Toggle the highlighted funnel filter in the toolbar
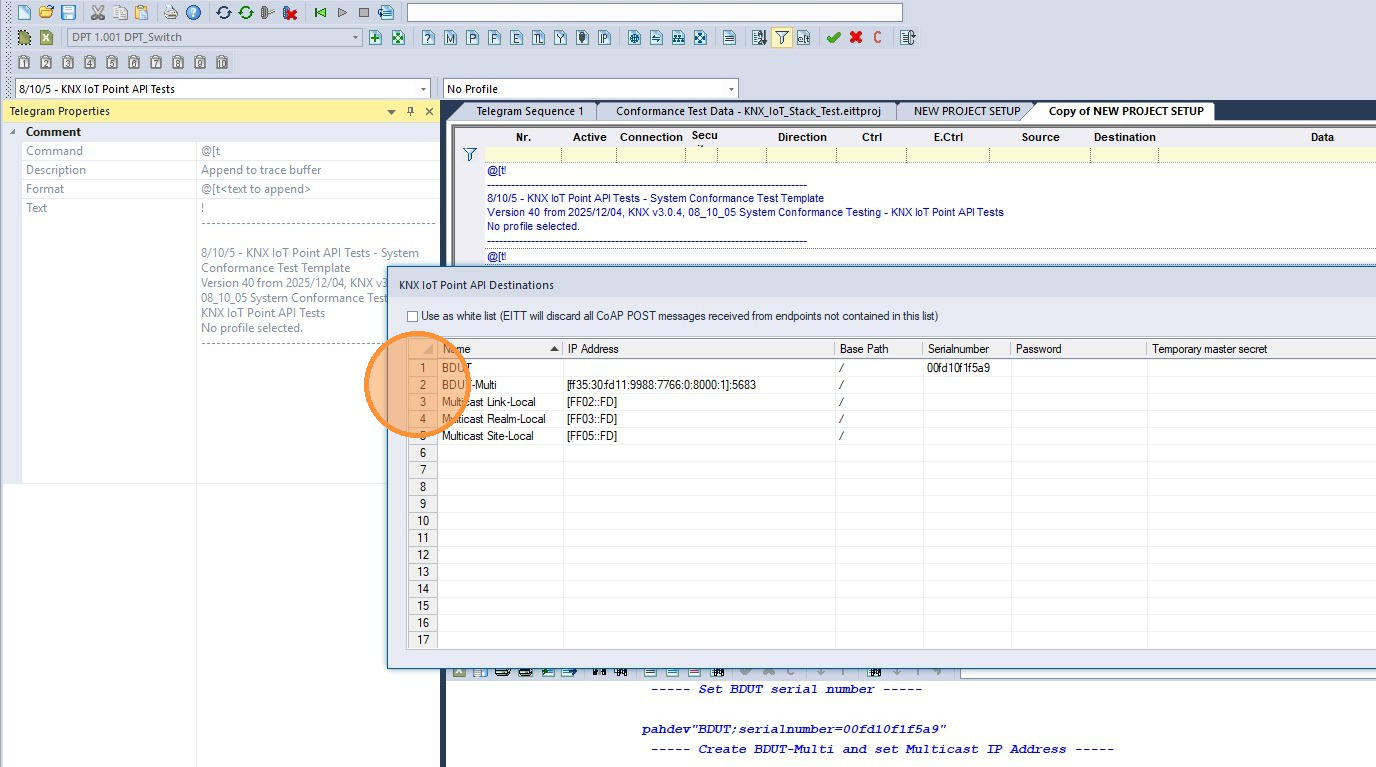The image size is (1376, 767). click(781, 38)
